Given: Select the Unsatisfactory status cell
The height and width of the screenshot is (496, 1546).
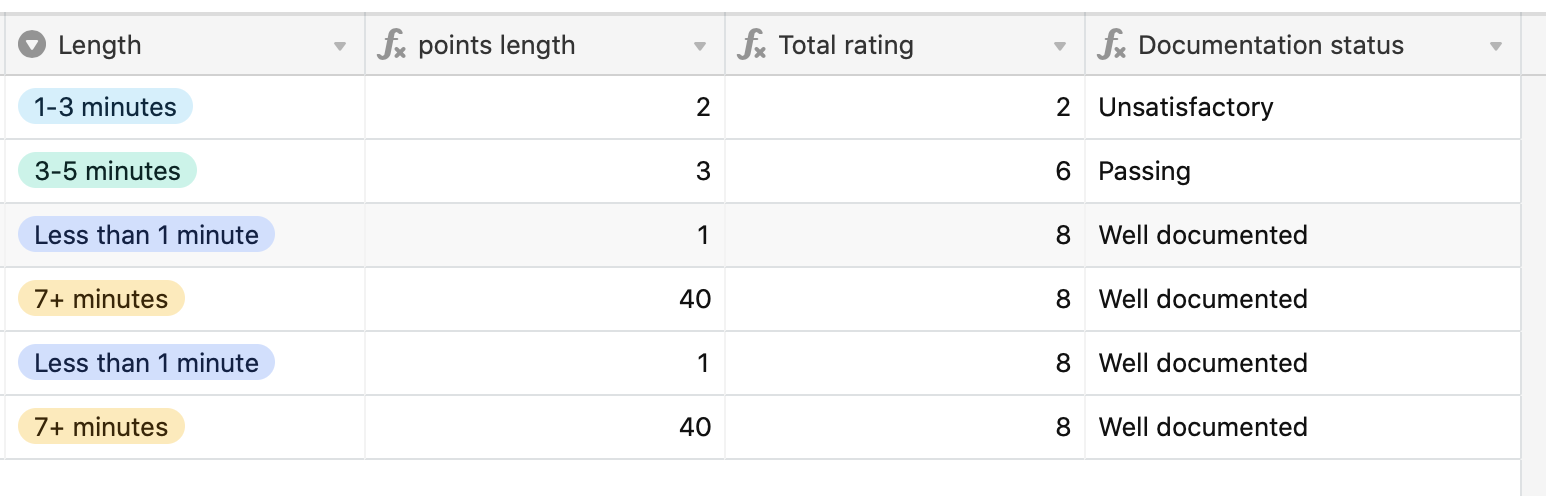Looking at the screenshot, I should (x=1303, y=107).
